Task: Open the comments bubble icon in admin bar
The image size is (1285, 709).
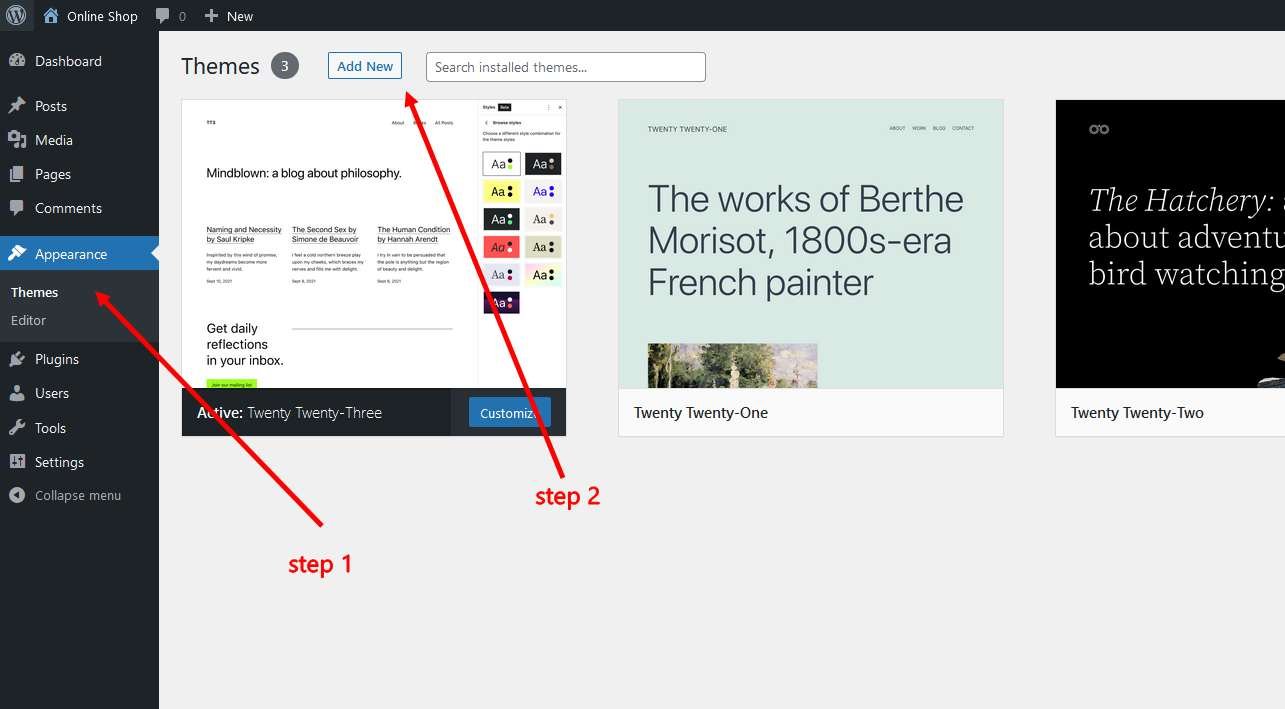Action: pyautogui.click(x=163, y=16)
